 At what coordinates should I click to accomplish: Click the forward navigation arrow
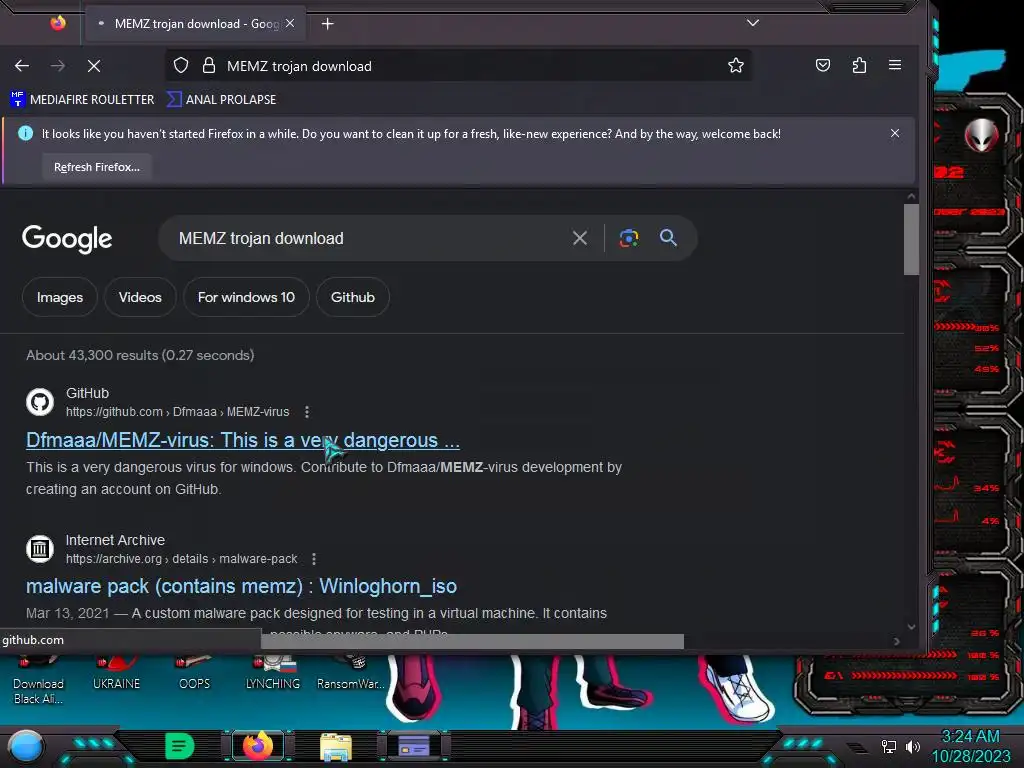(57, 66)
